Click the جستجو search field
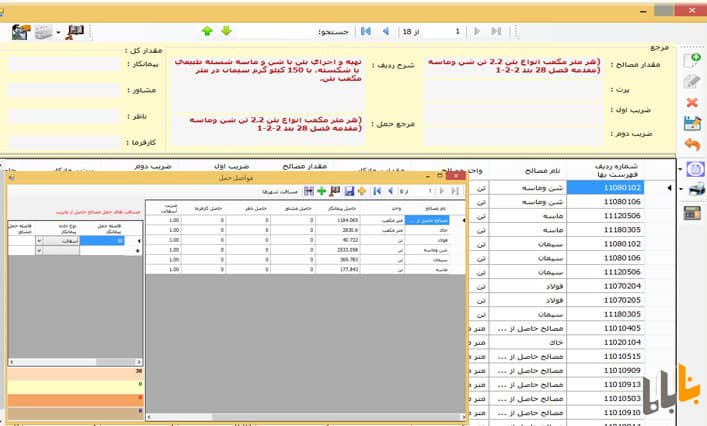This screenshot has width=707, height=426. point(278,32)
